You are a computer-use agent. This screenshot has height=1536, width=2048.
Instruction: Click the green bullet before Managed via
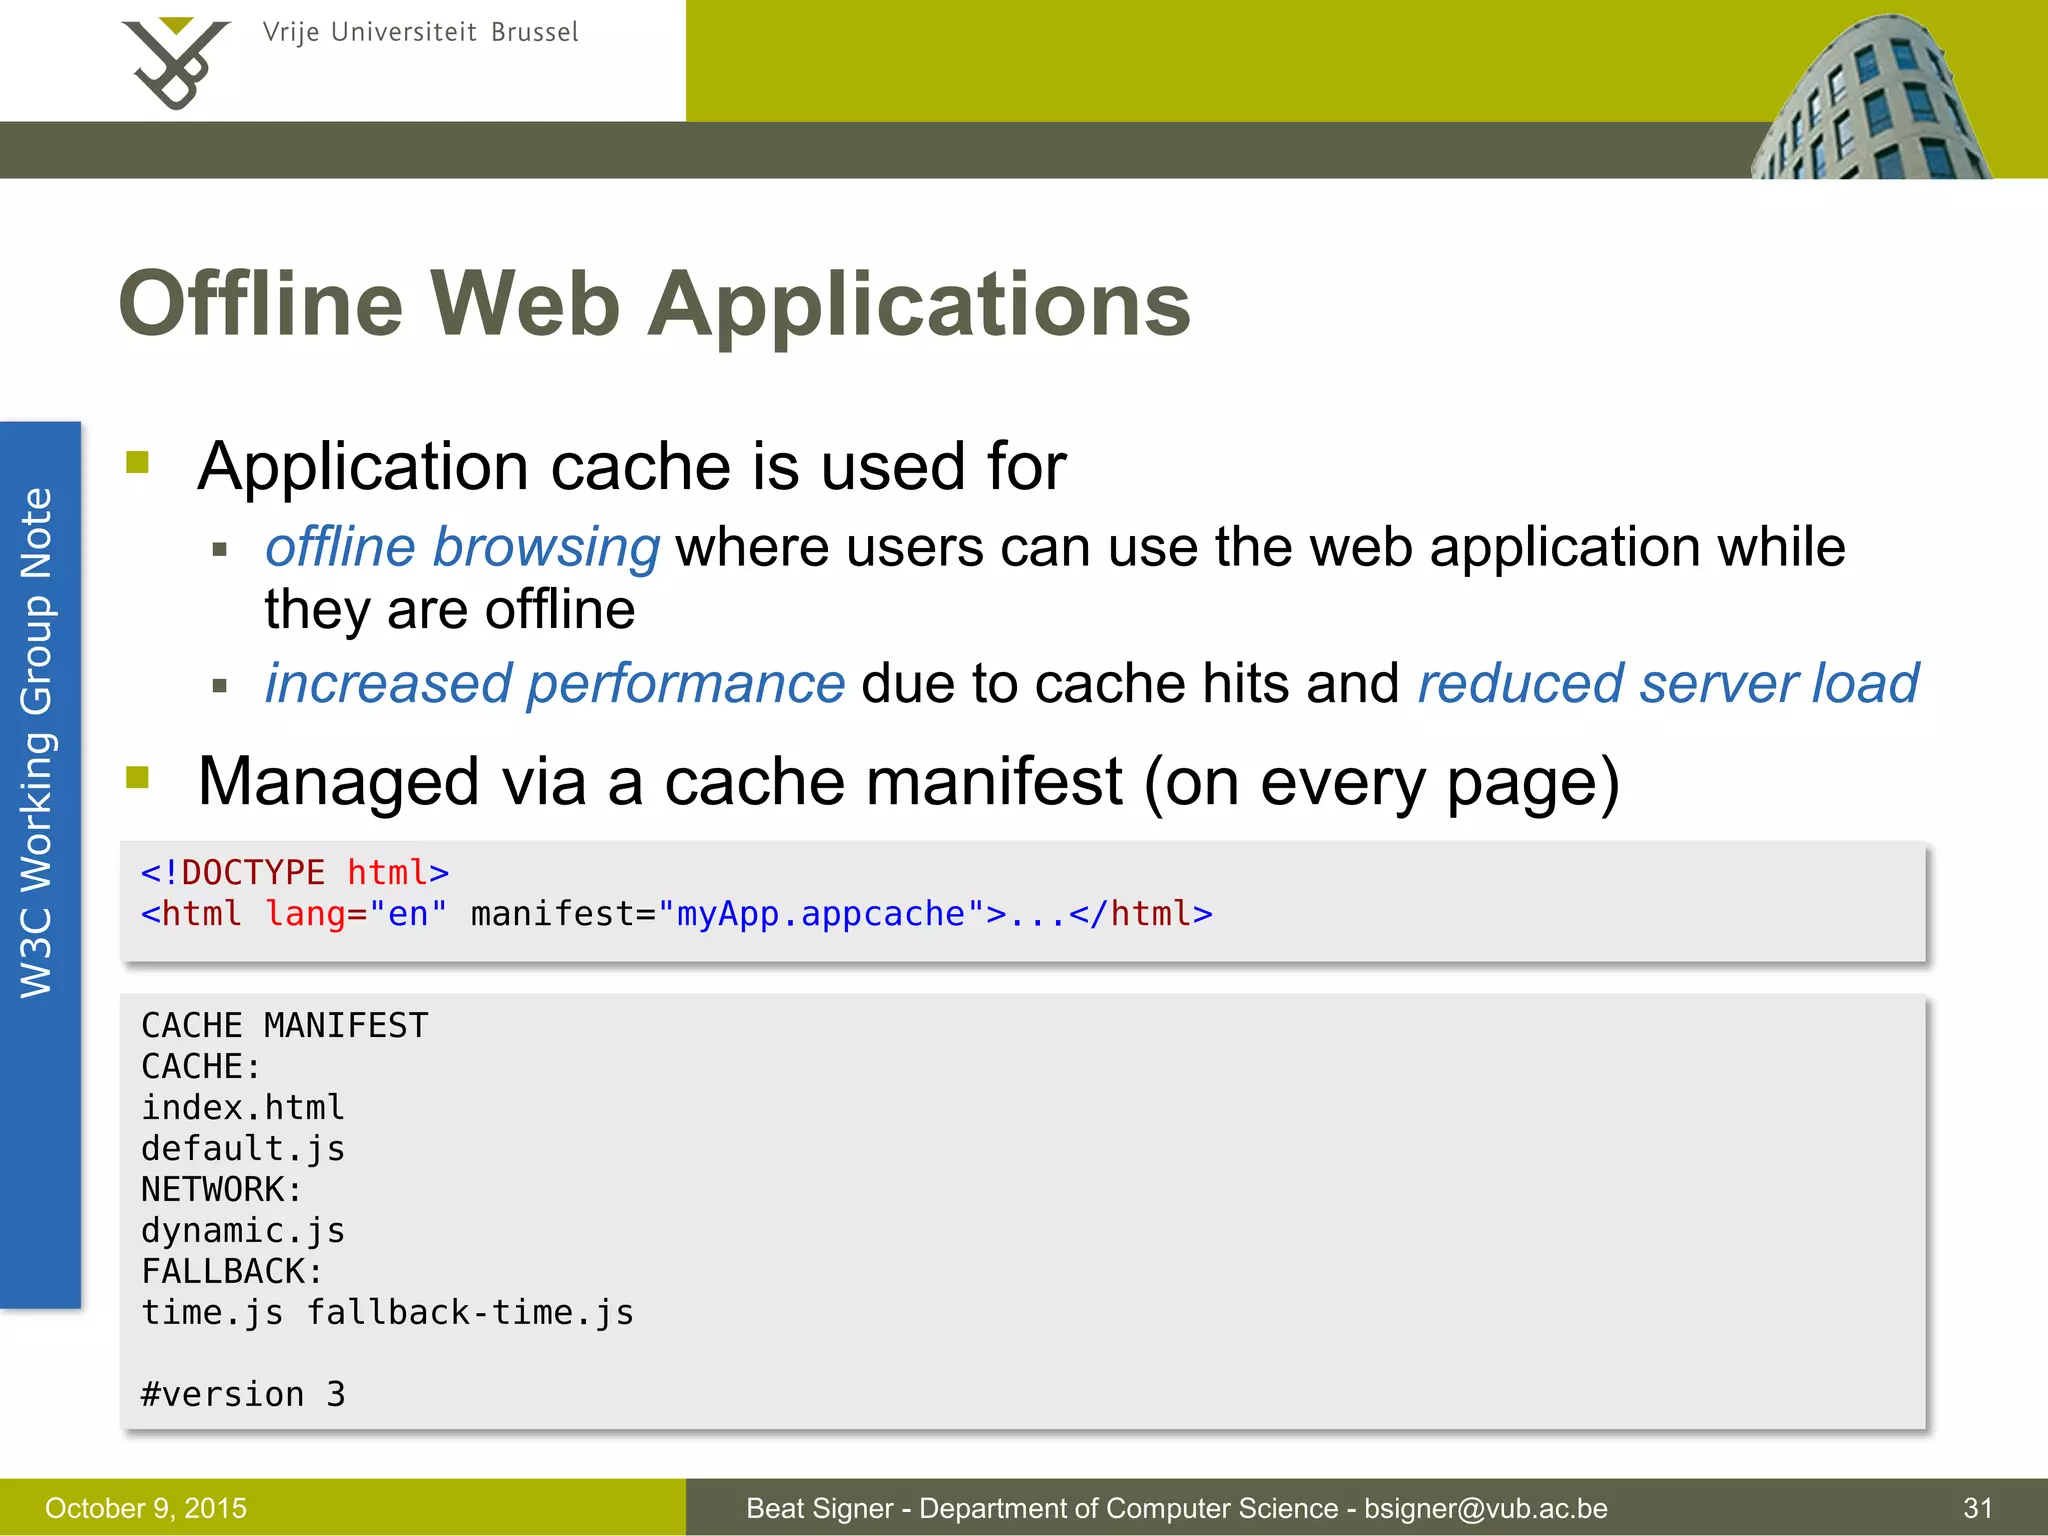tap(138, 777)
